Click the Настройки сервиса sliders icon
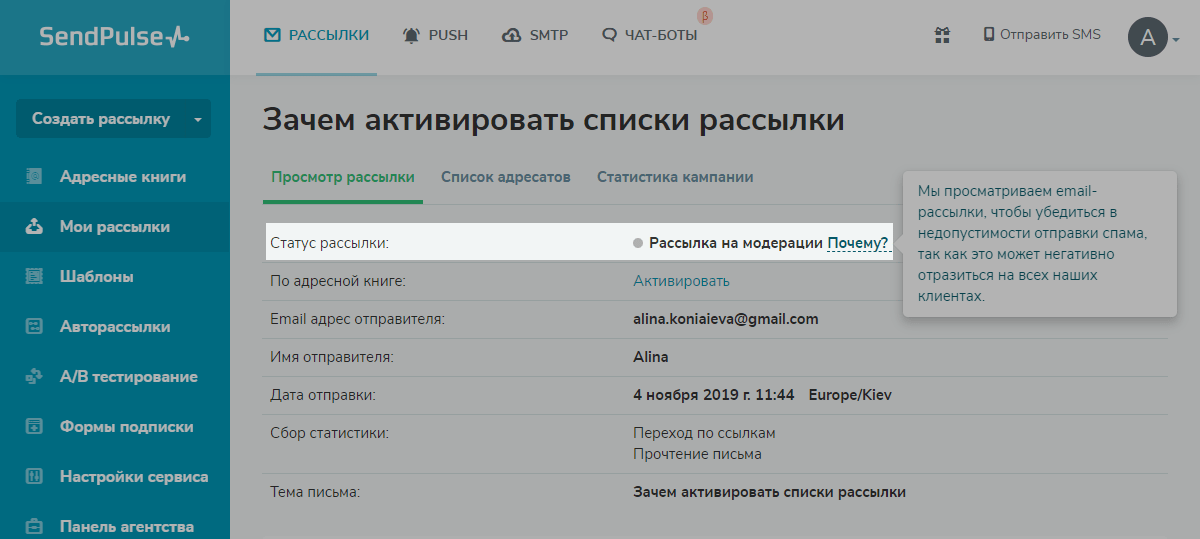The height and width of the screenshot is (539, 1200). click(34, 477)
